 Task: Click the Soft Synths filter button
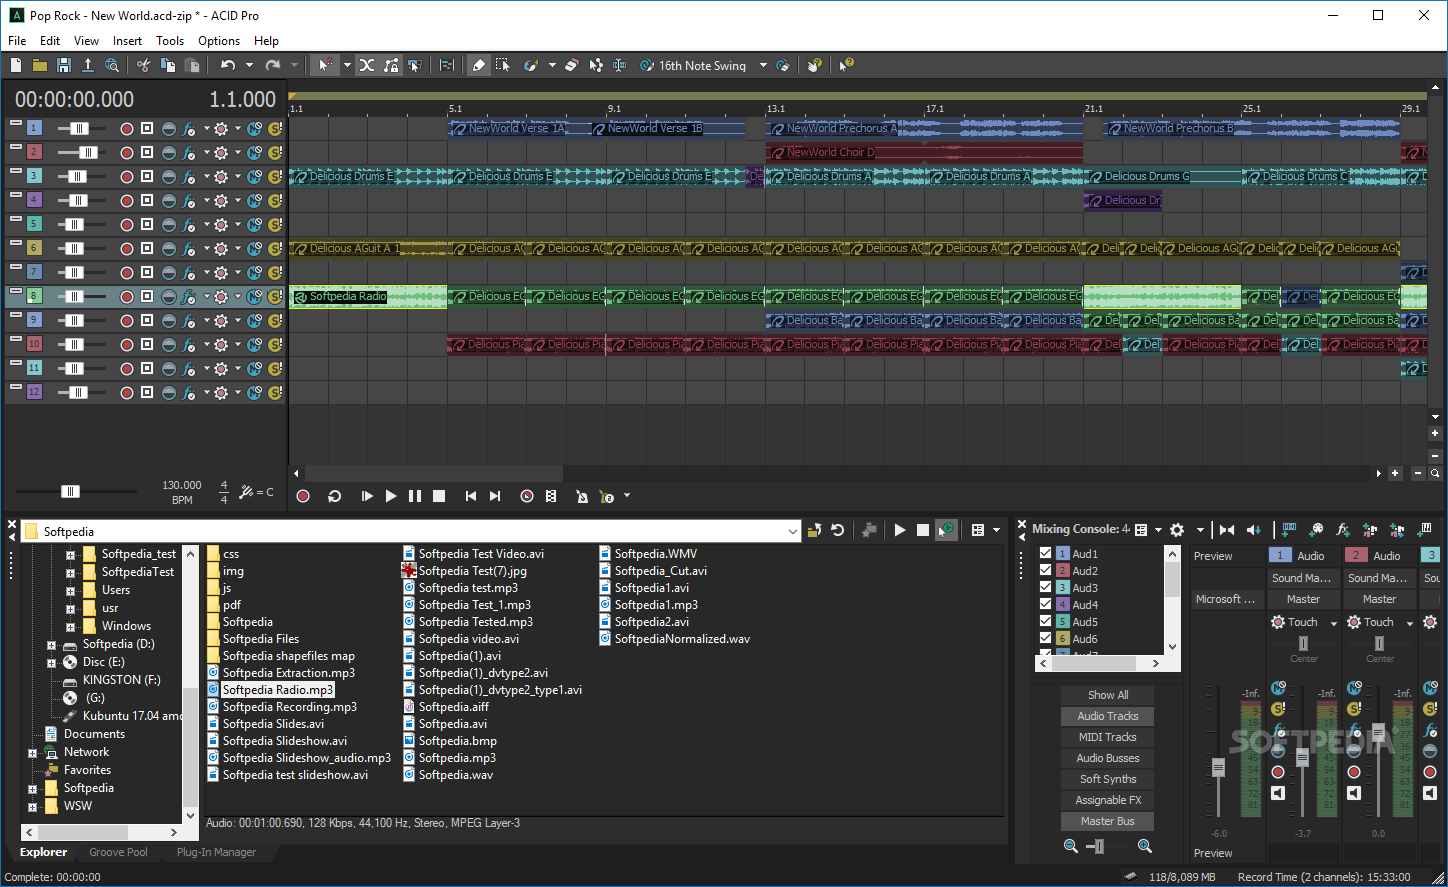tap(1108, 779)
